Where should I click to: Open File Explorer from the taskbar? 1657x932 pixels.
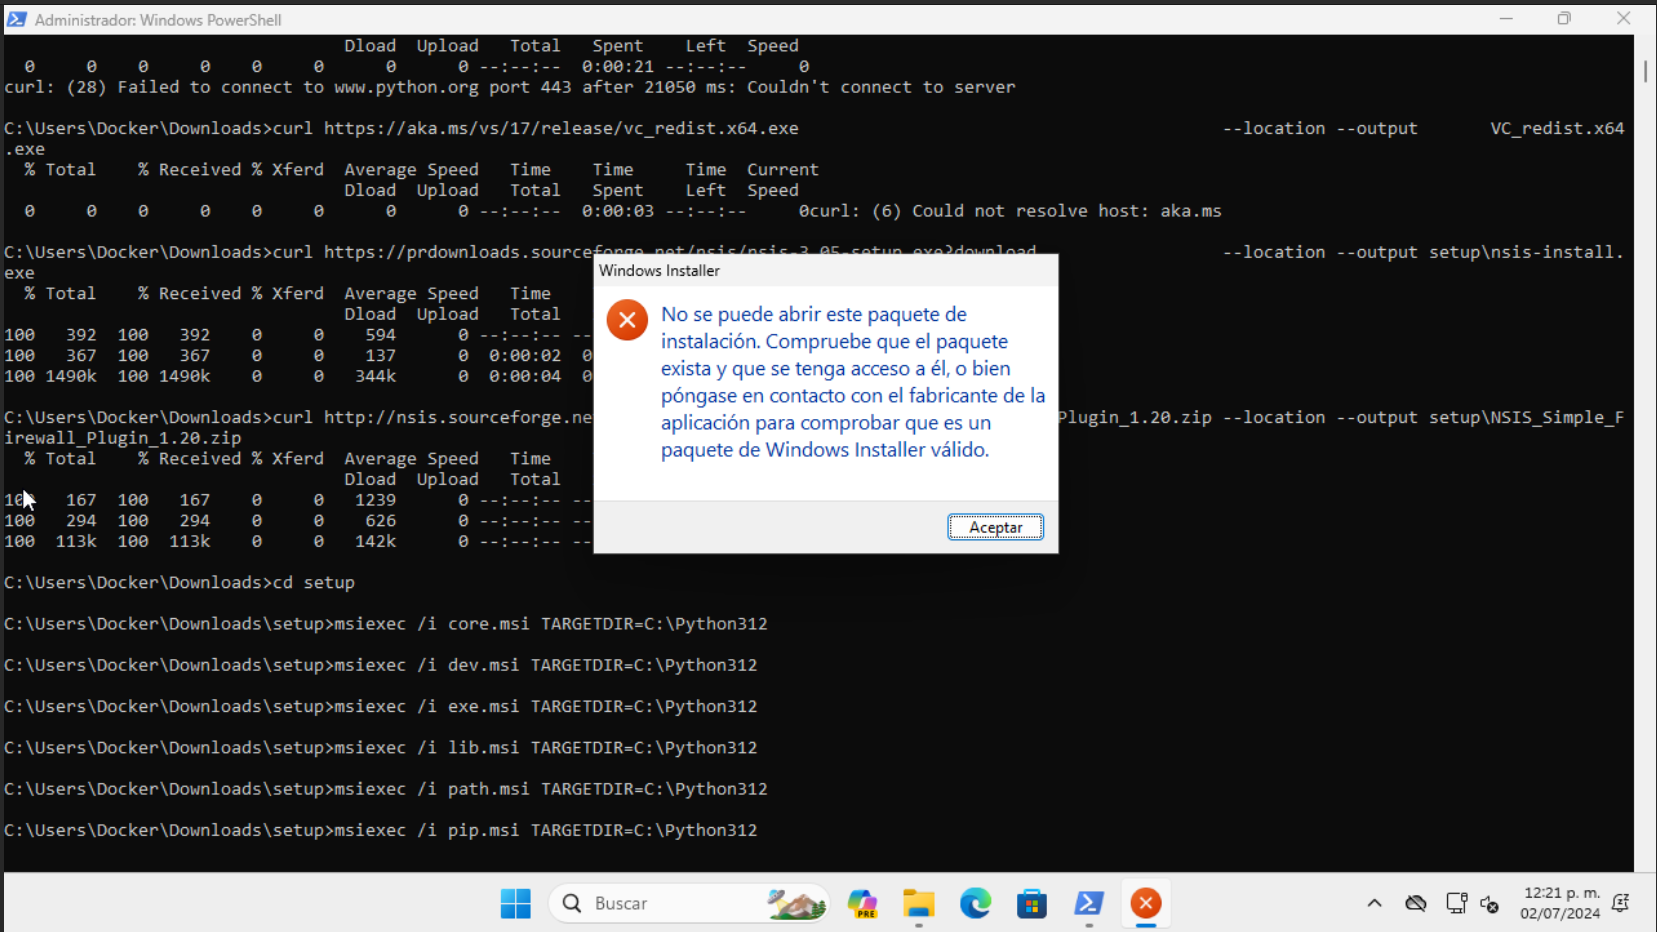coord(918,904)
